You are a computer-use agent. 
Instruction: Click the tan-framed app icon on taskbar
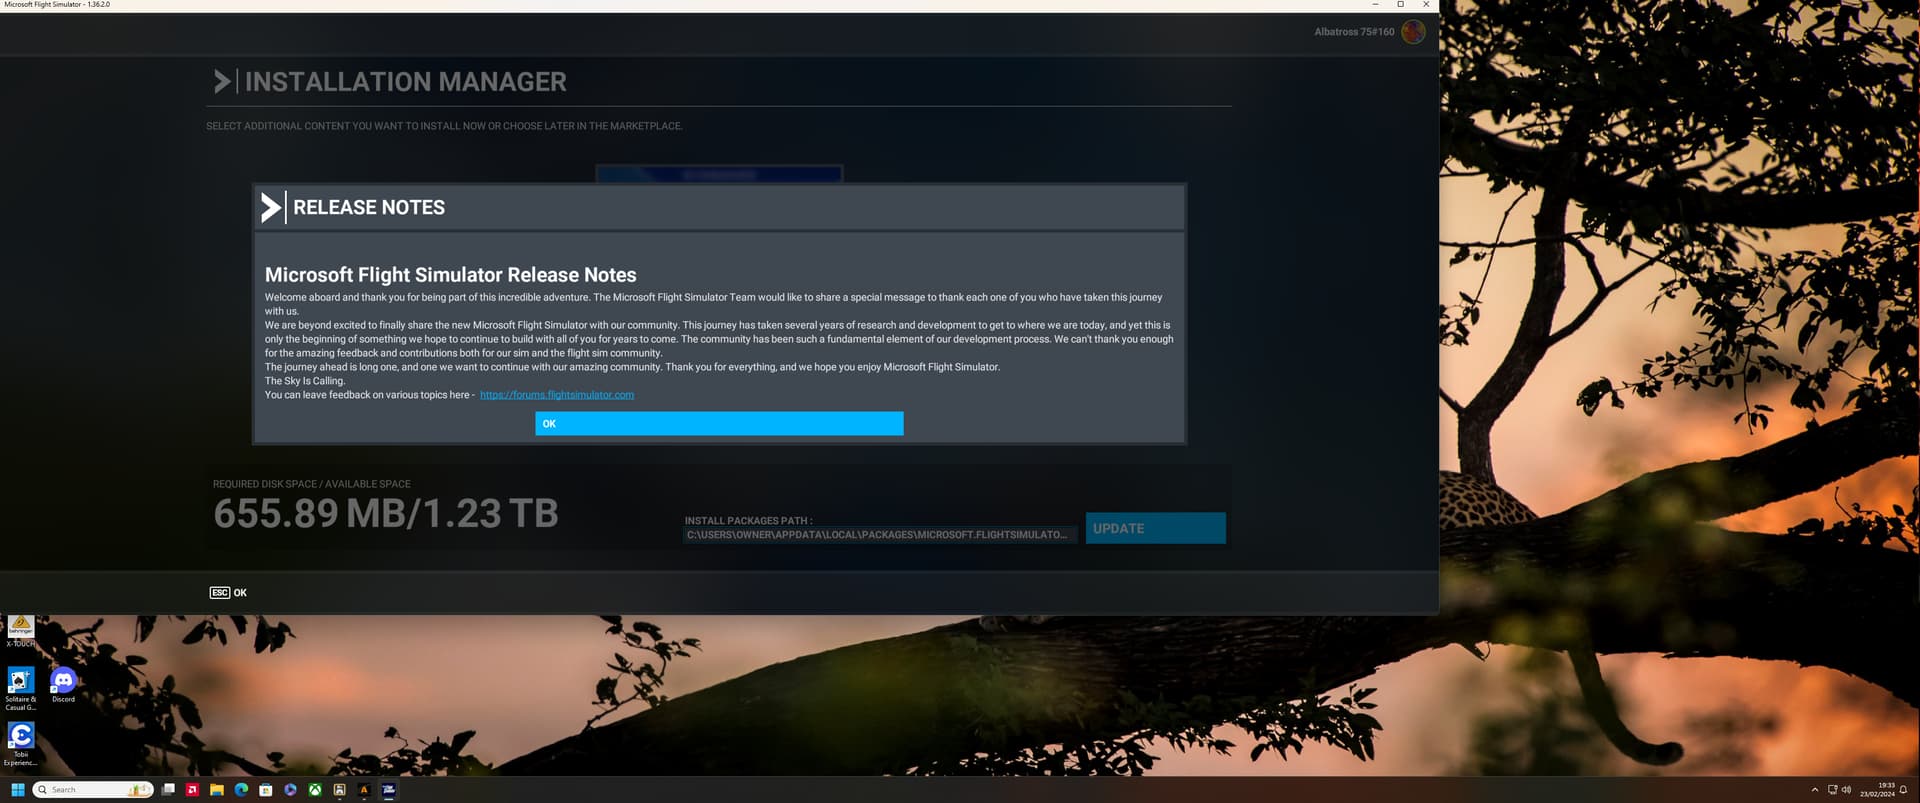[340, 790]
